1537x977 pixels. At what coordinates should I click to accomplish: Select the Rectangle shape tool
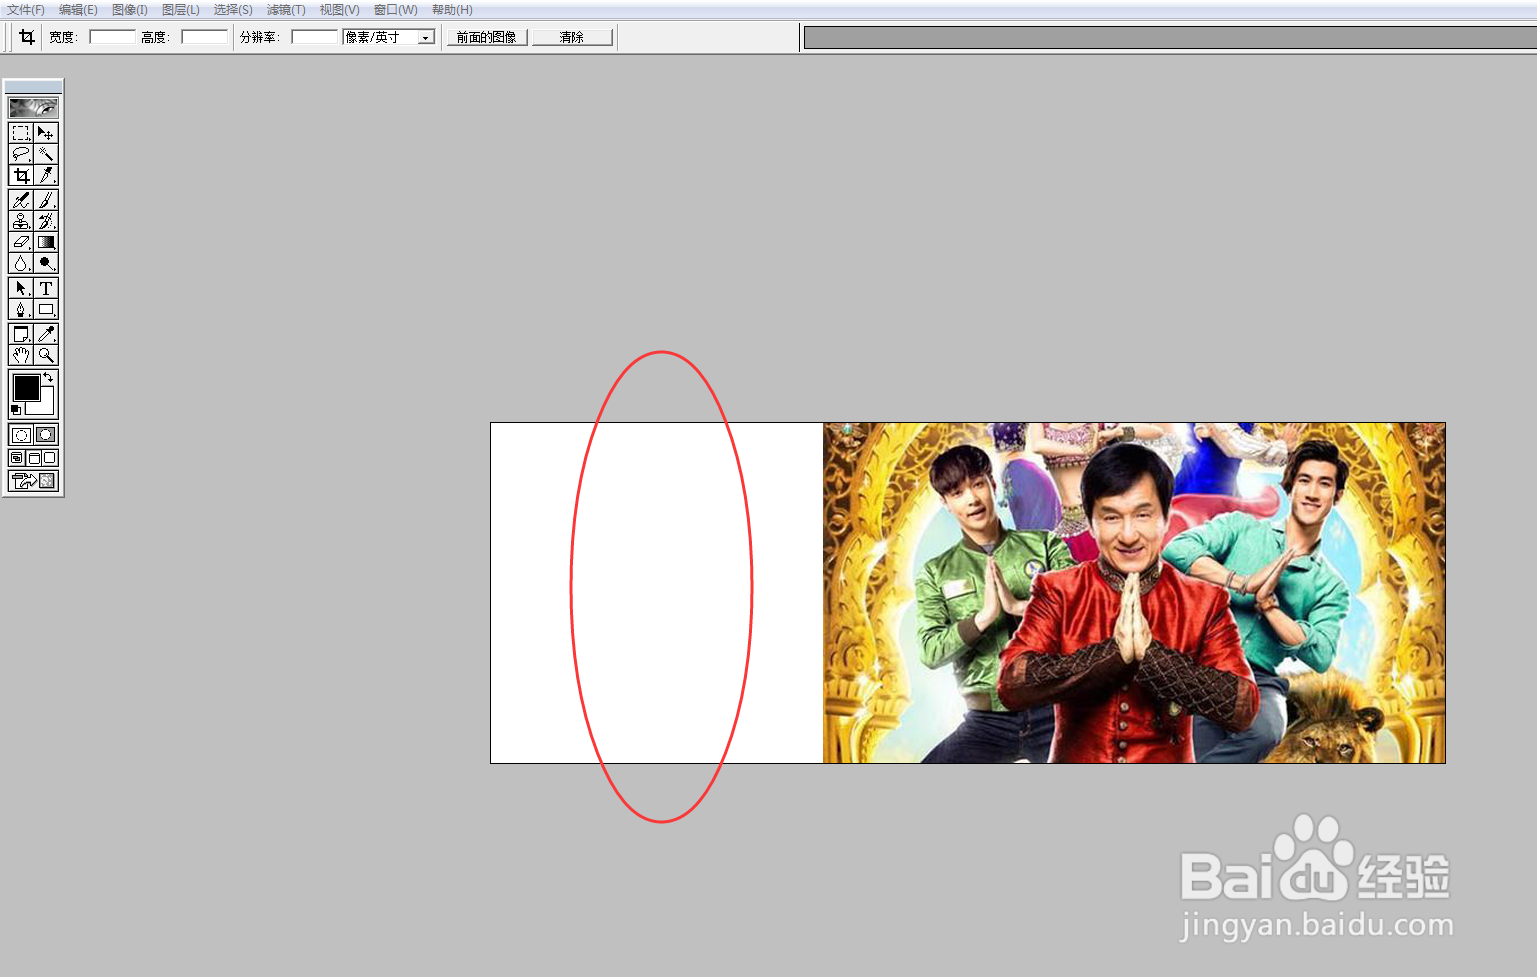[46, 309]
